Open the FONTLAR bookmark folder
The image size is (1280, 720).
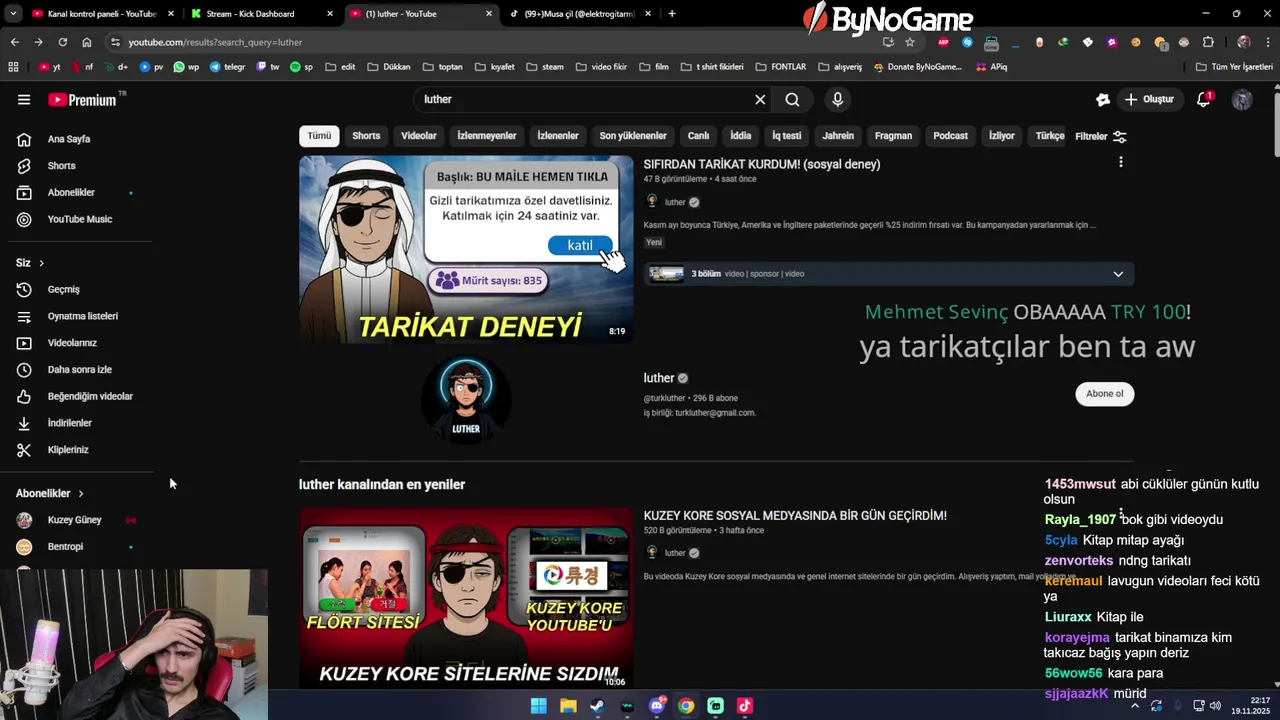pyautogui.click(x=781, y=67)
